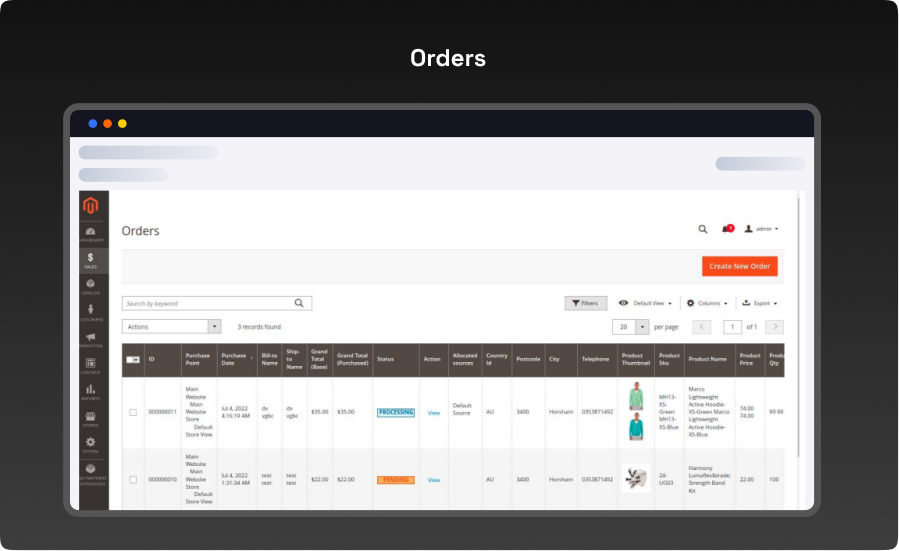
Task: Click the notifications bell icon
Action: pyautogui.click(x=727, y=229)
